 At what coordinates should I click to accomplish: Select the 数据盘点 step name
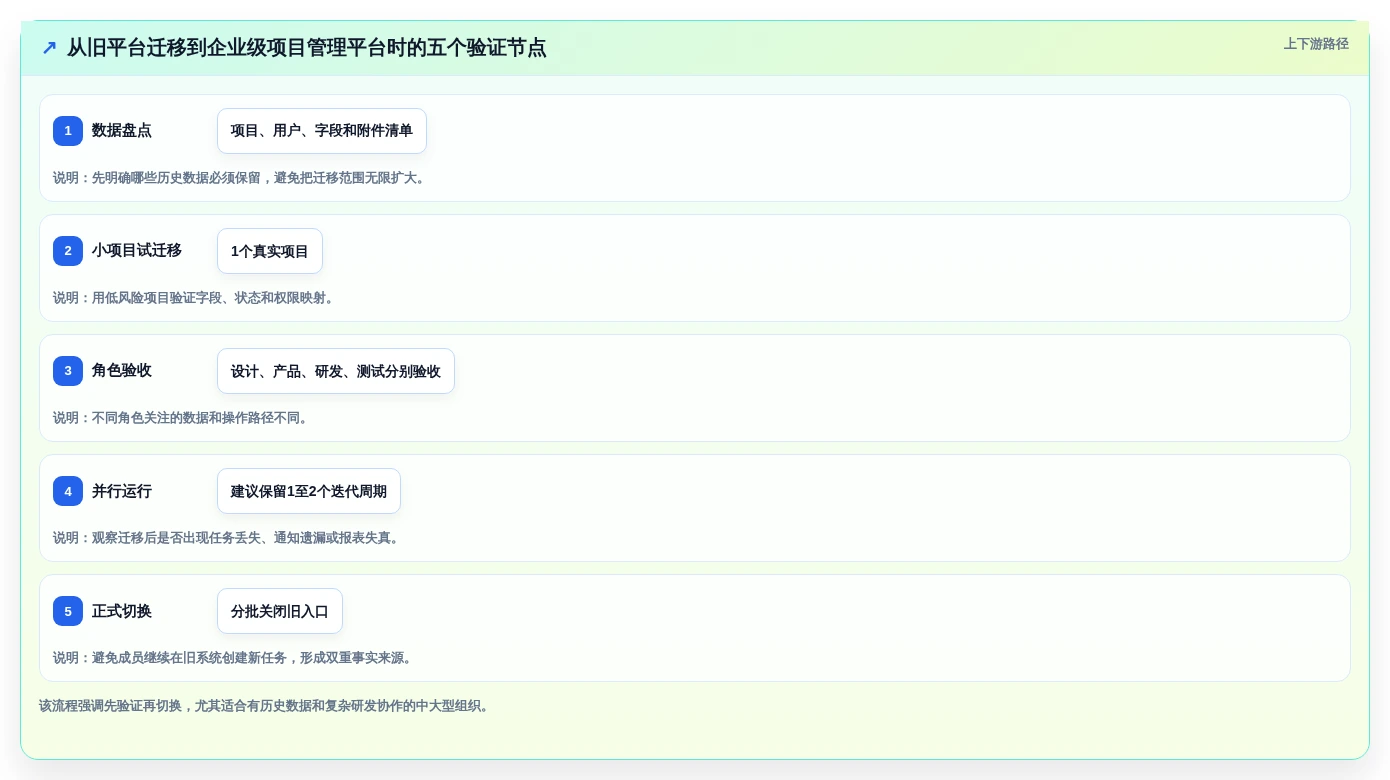coord(122,131)
